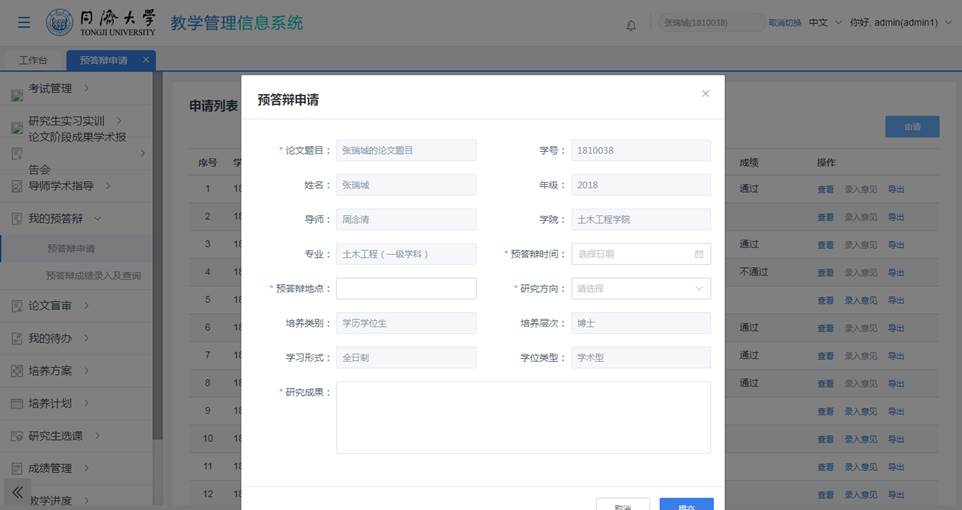Open the 研究方向 dropdown

point(641,289)
